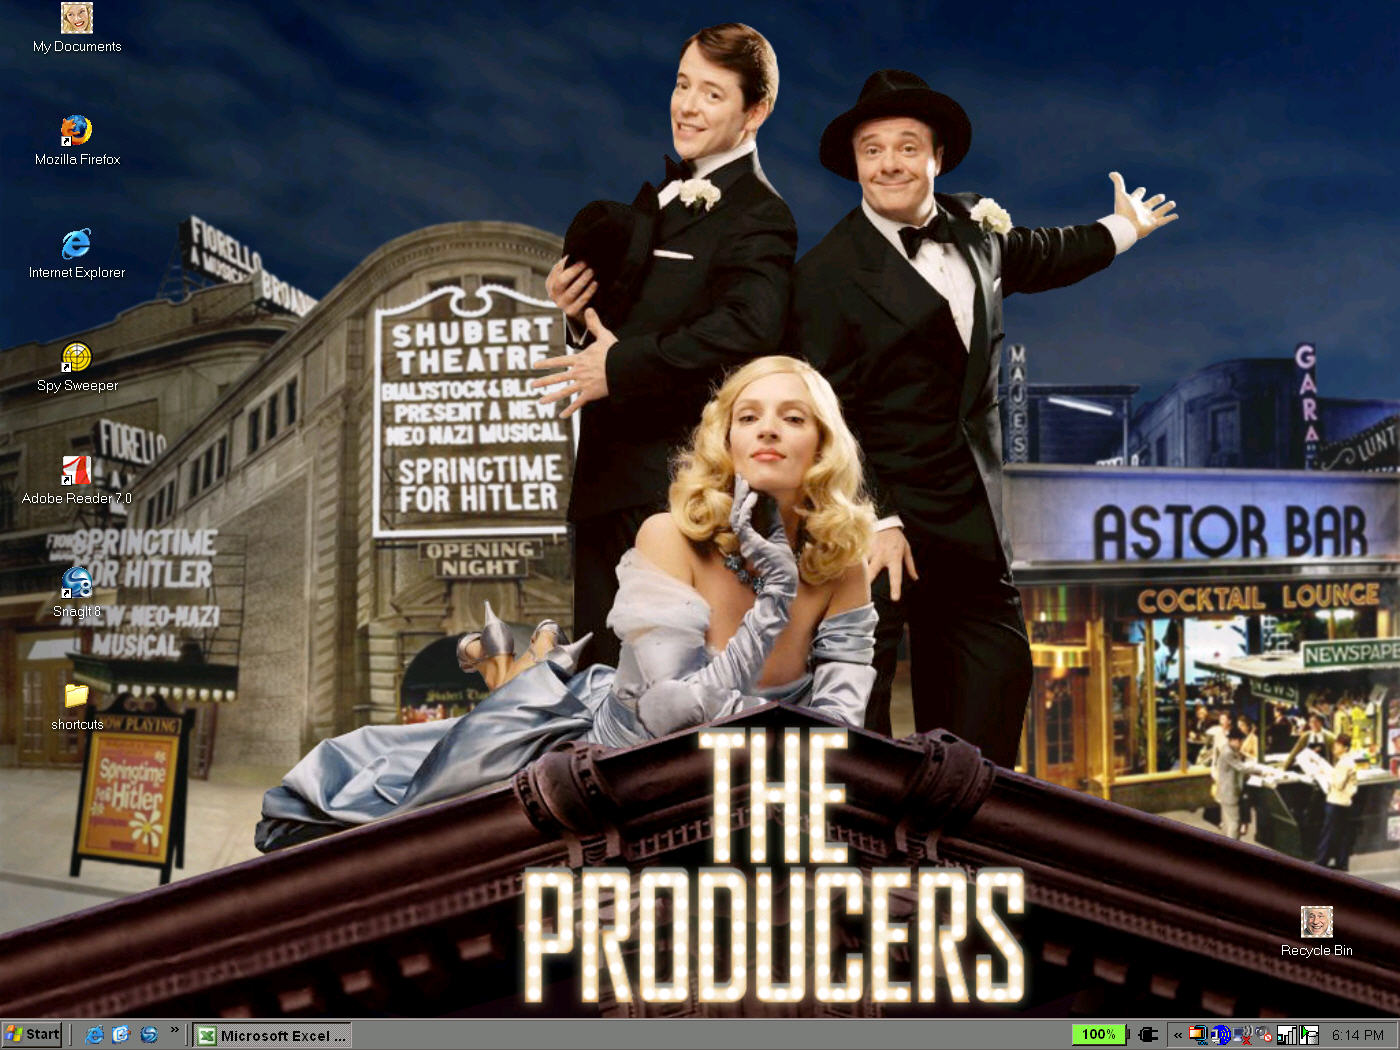1400x1050 pixels.
Task: Click the 100% battery level indicator
Action: point(1098,1035)
